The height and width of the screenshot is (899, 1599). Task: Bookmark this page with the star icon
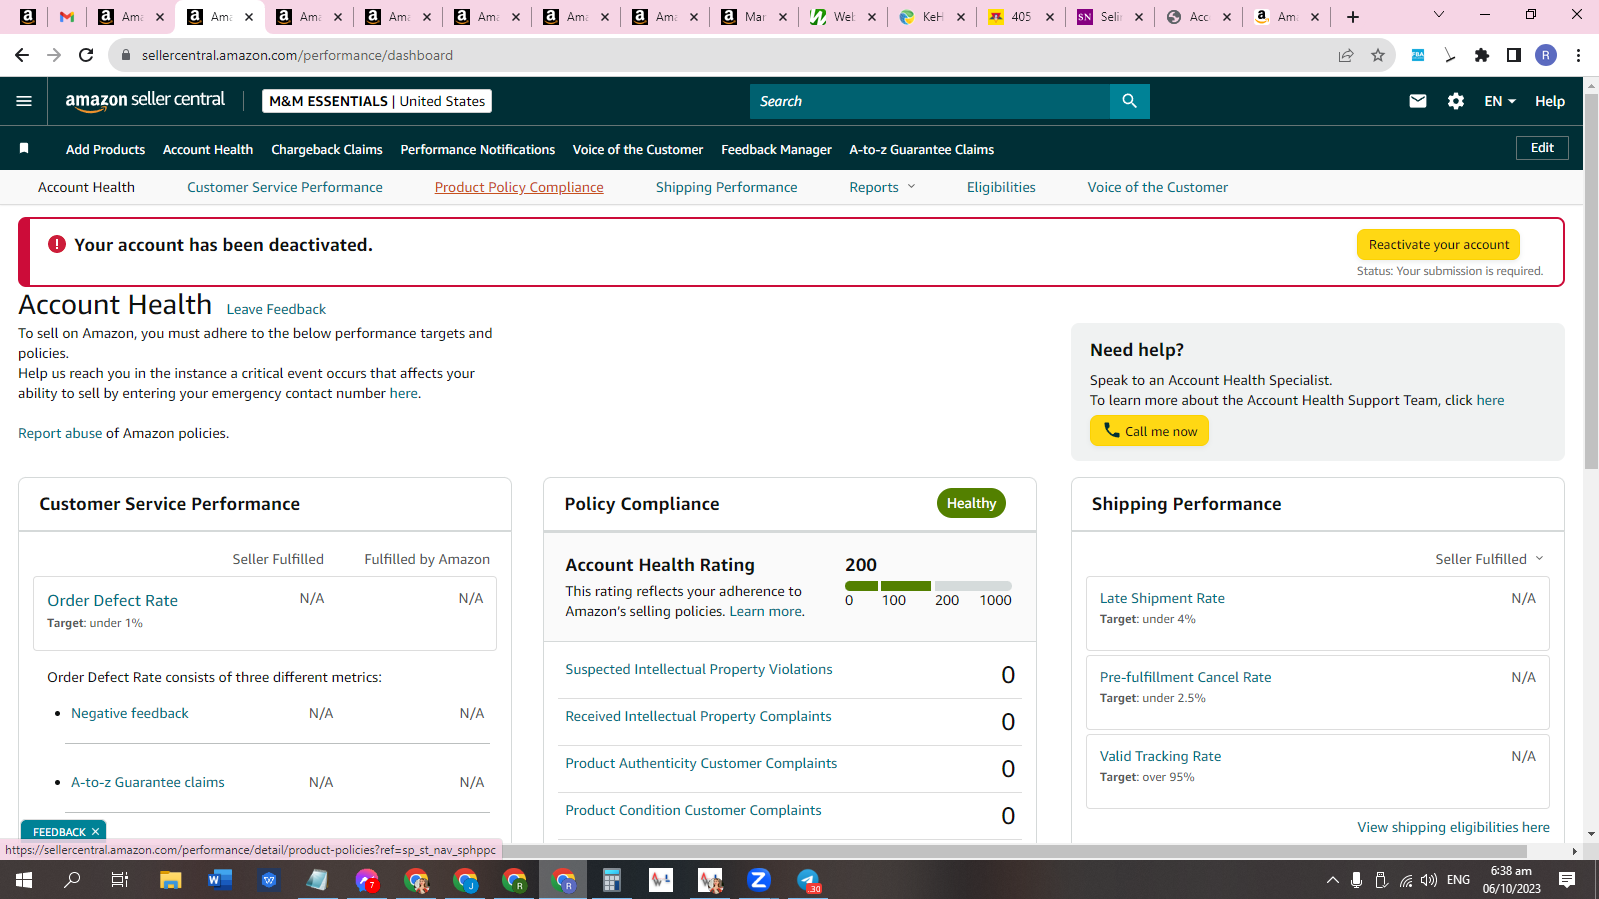pyautogui.click(x=1378, y=55)
